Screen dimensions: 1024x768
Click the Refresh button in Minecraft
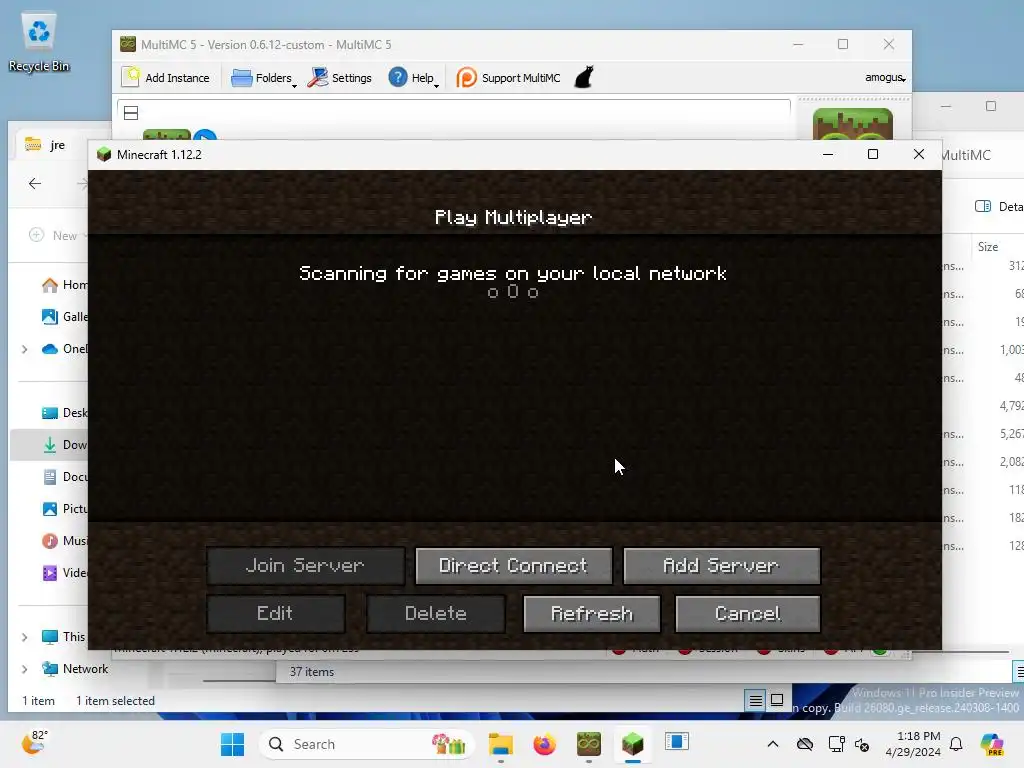coord(592,614)
